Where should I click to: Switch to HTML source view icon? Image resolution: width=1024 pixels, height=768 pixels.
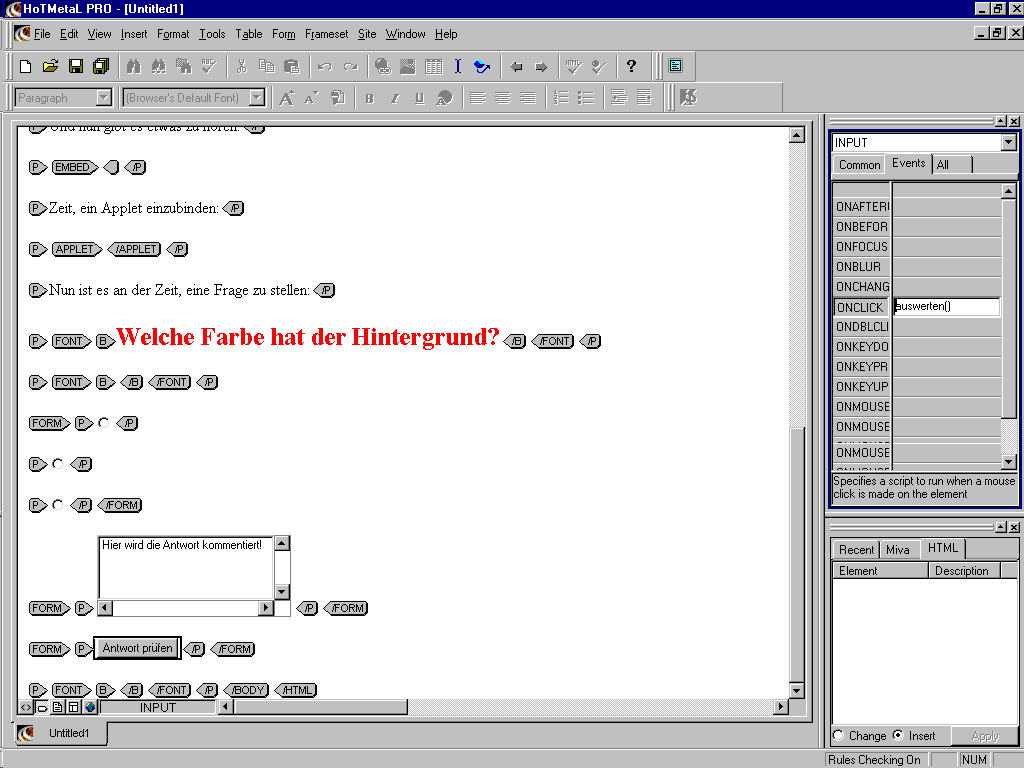(26, 707)
